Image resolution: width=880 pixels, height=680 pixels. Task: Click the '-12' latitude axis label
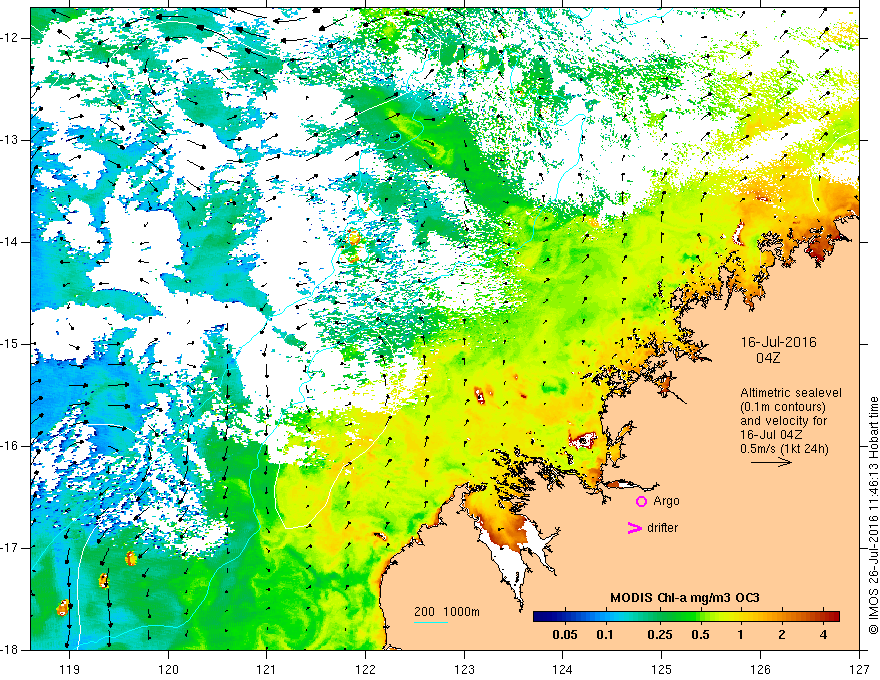[x=10, y=38]
